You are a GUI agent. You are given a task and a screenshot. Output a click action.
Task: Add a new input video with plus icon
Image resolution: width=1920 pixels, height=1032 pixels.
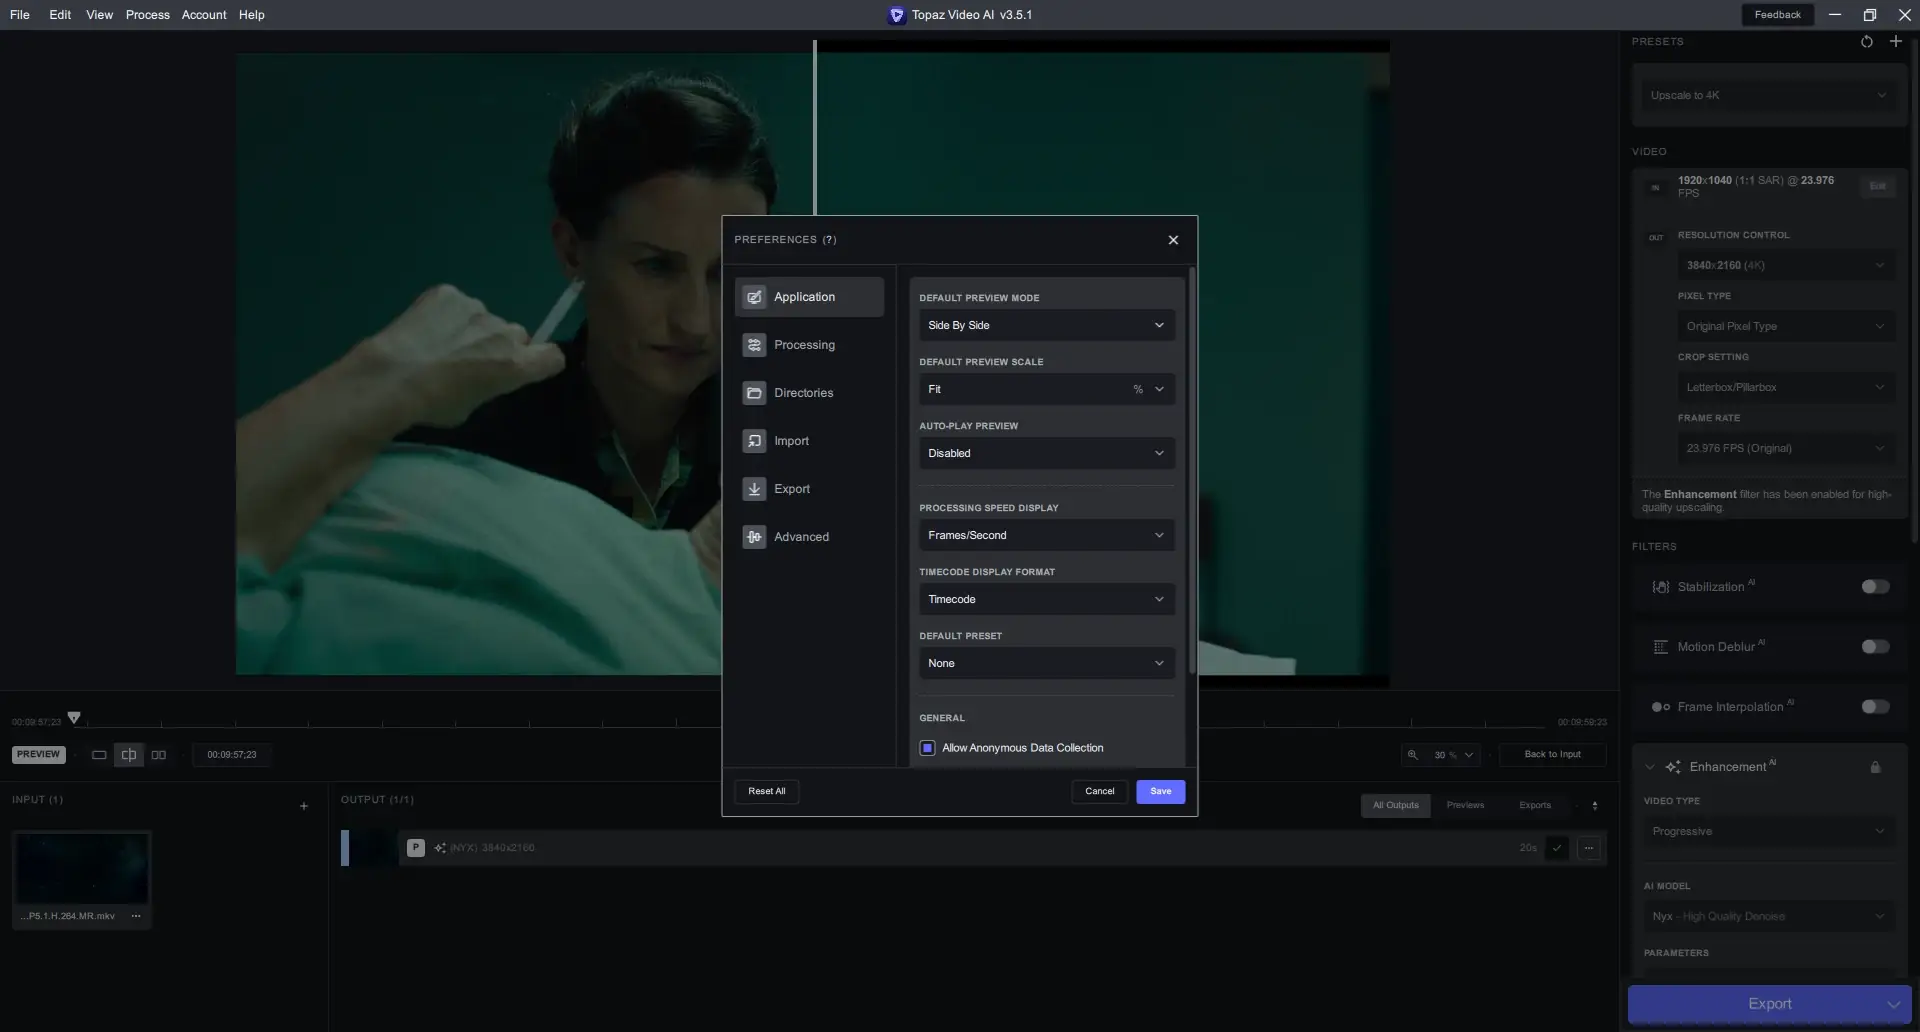(x=304, y=806)
